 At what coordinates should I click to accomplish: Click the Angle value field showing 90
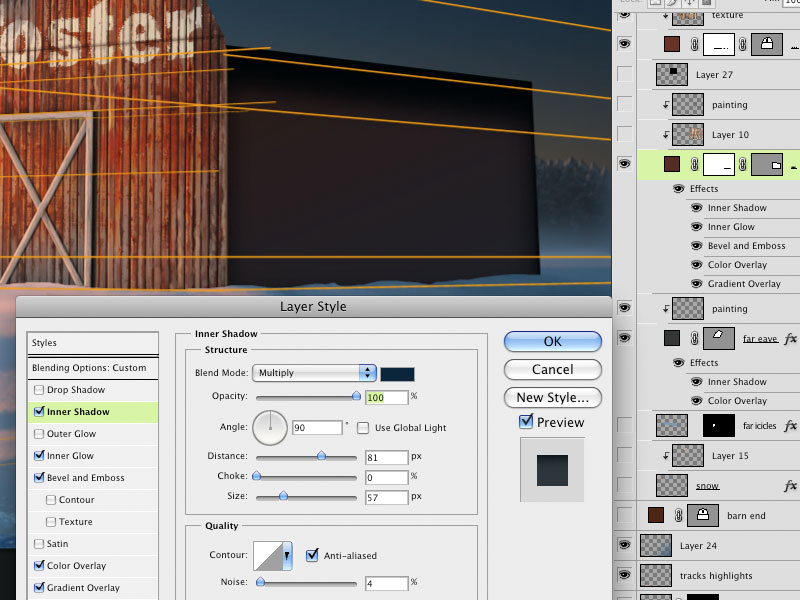pyautogui.click(x=317, y=428)
